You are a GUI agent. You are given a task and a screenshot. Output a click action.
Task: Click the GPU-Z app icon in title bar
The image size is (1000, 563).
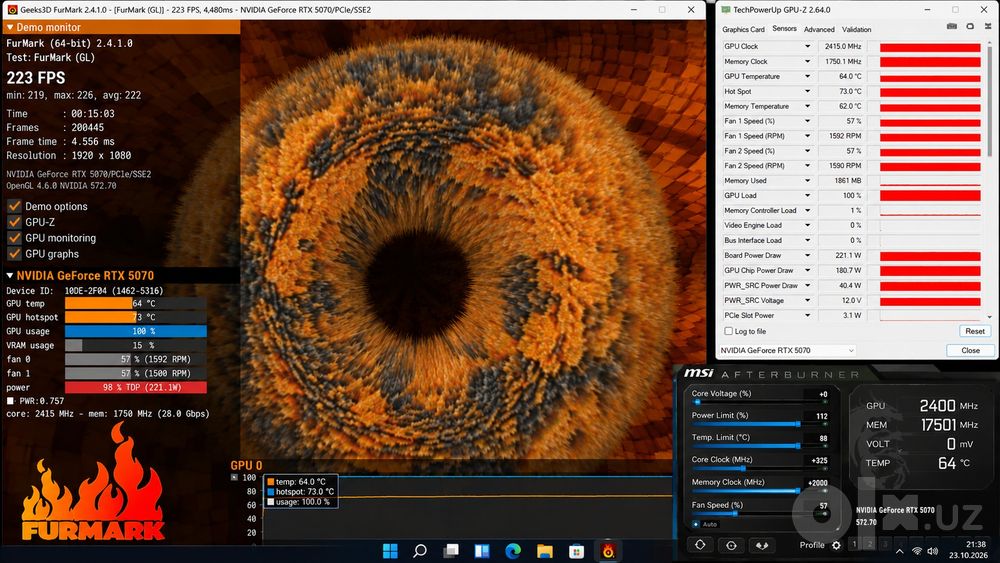pos(725,10)
